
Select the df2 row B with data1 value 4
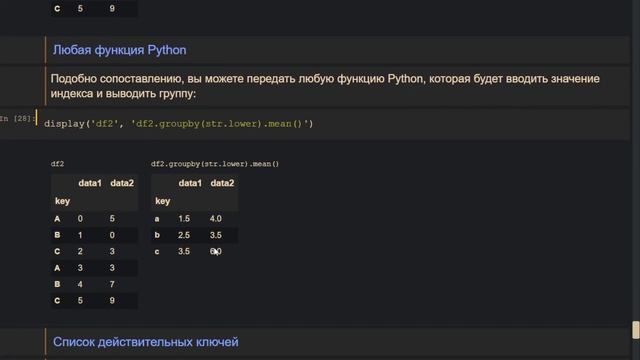[94, 284]
